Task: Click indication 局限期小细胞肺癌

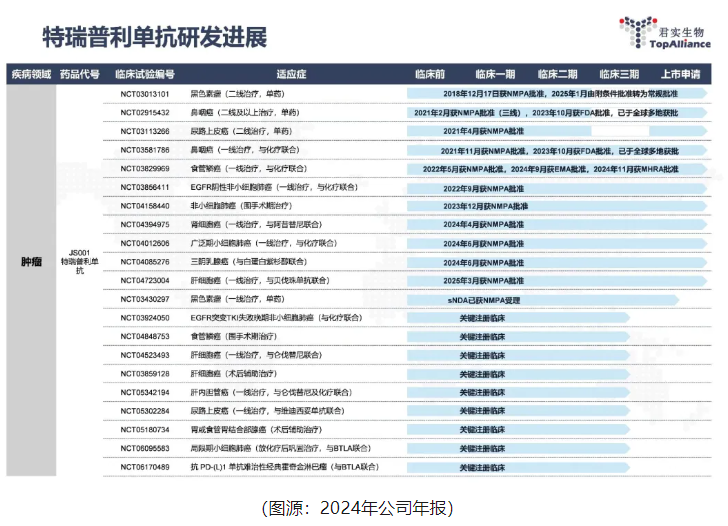Action: pyautogui.click(x=281, y=448)
